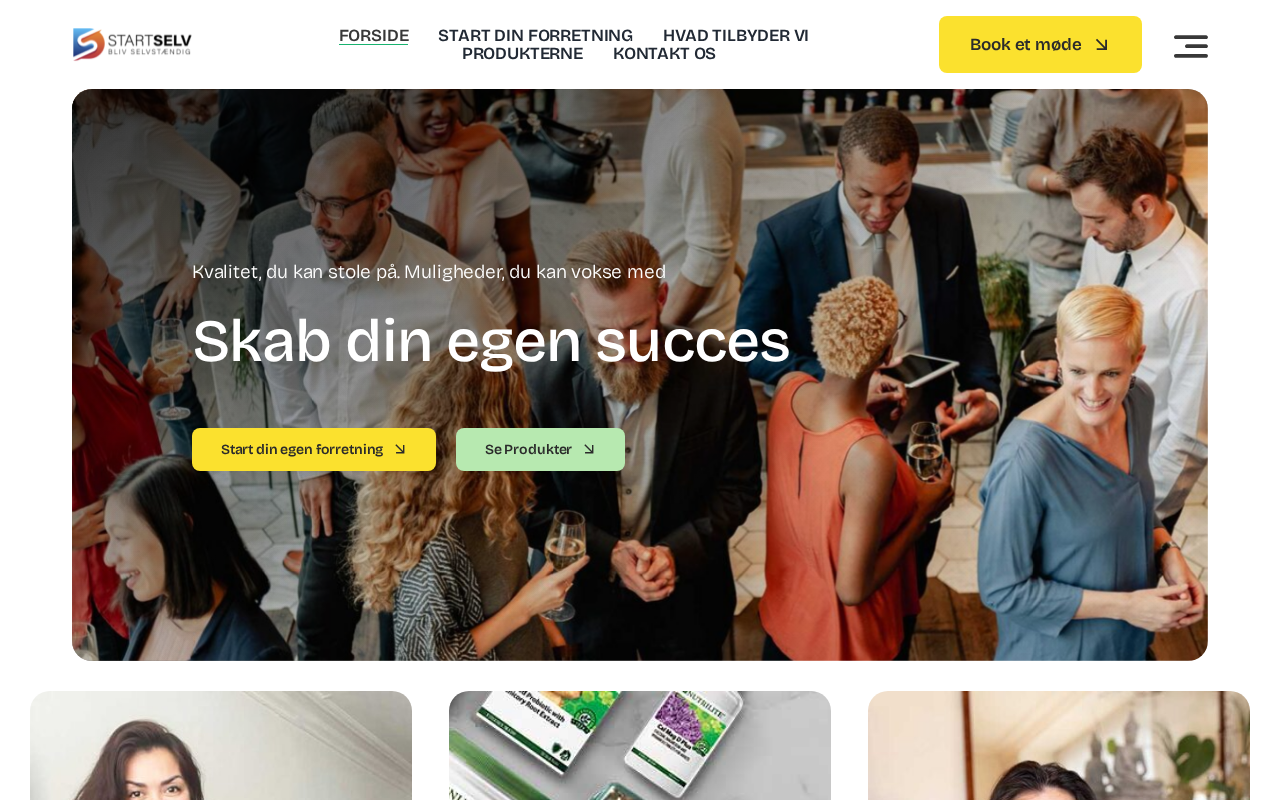Open KONTAKT OS page
This screenshot has width=1280, height=800.
664,54
